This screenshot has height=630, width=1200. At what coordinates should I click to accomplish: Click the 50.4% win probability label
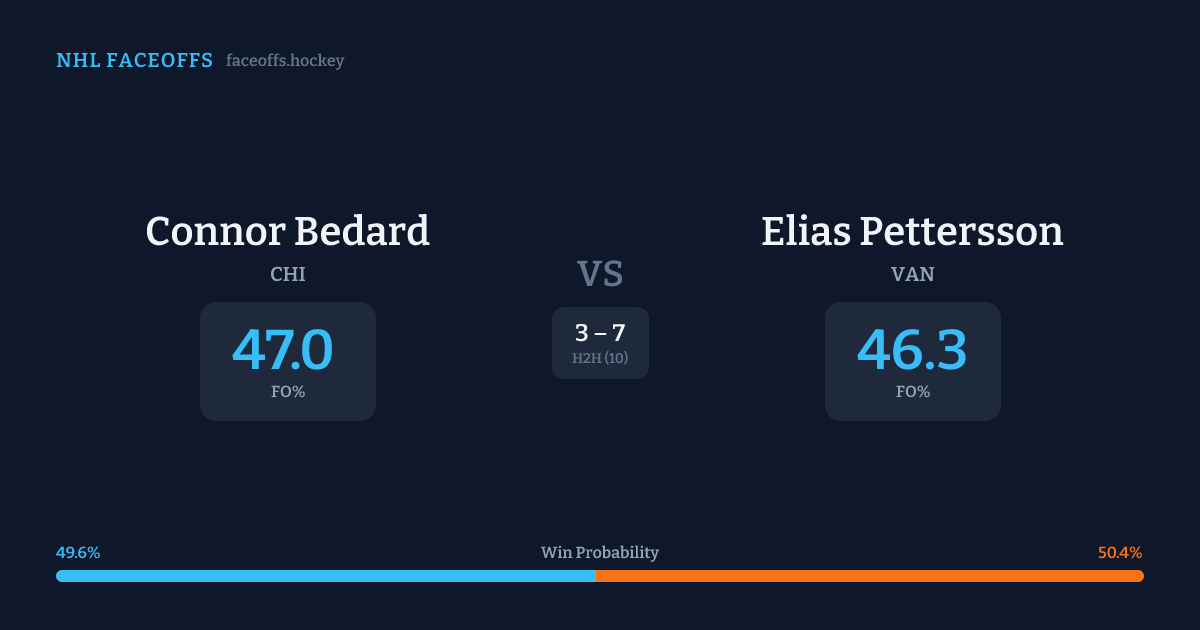(x=1120, y=553)
